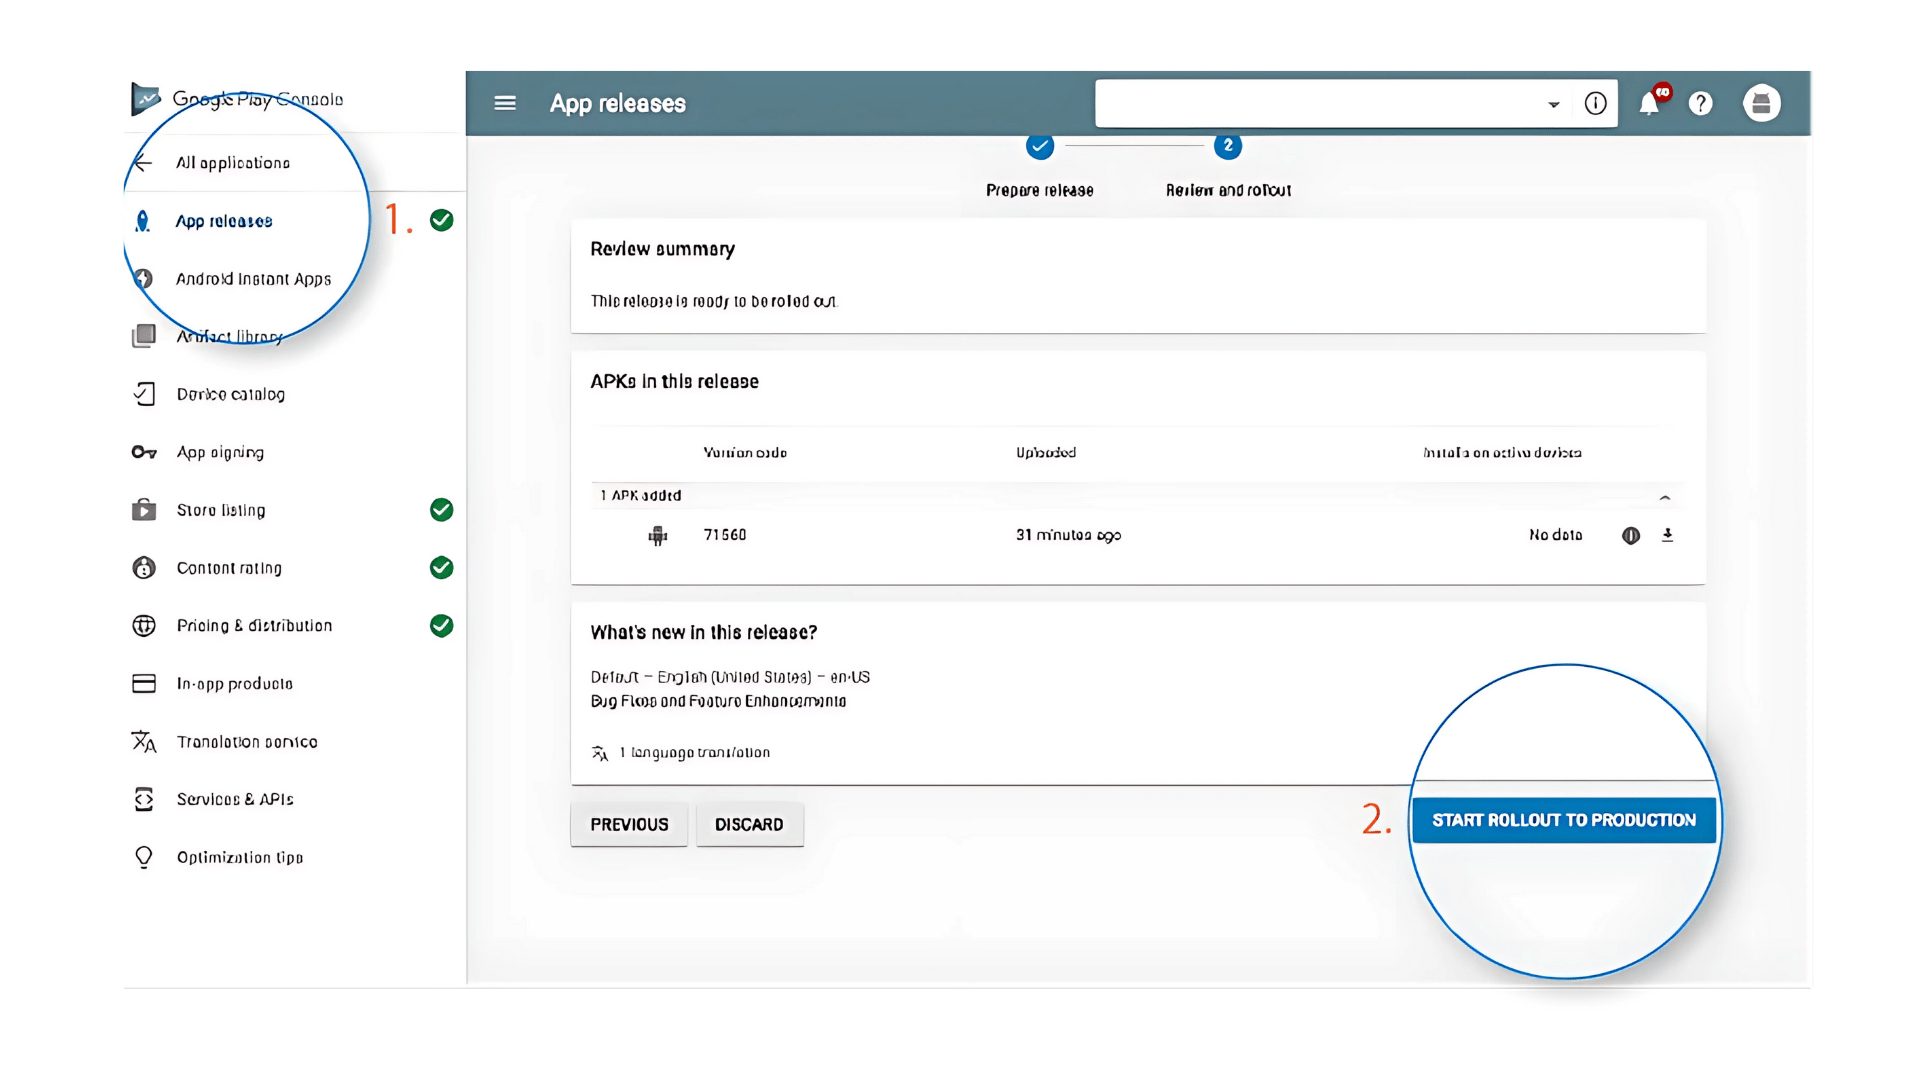The width and height of the screenshot is (1920, 1080).
Task: Click the Pricing & distribution green checkmark
Action: click(441, 626)
